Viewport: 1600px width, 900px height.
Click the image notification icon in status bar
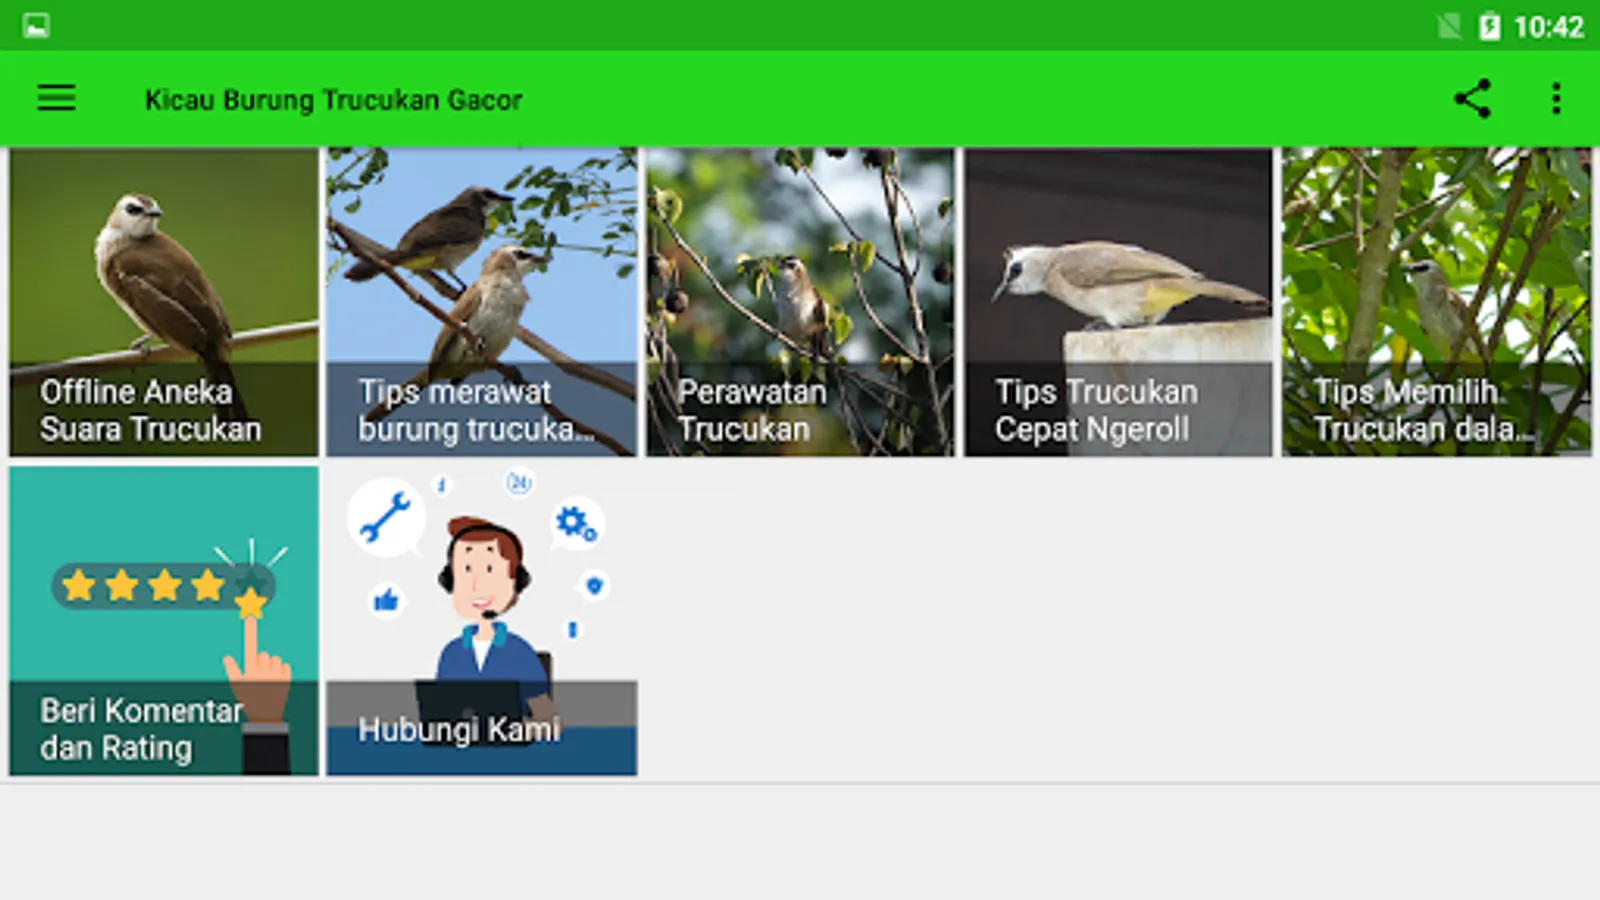(36, 25)
